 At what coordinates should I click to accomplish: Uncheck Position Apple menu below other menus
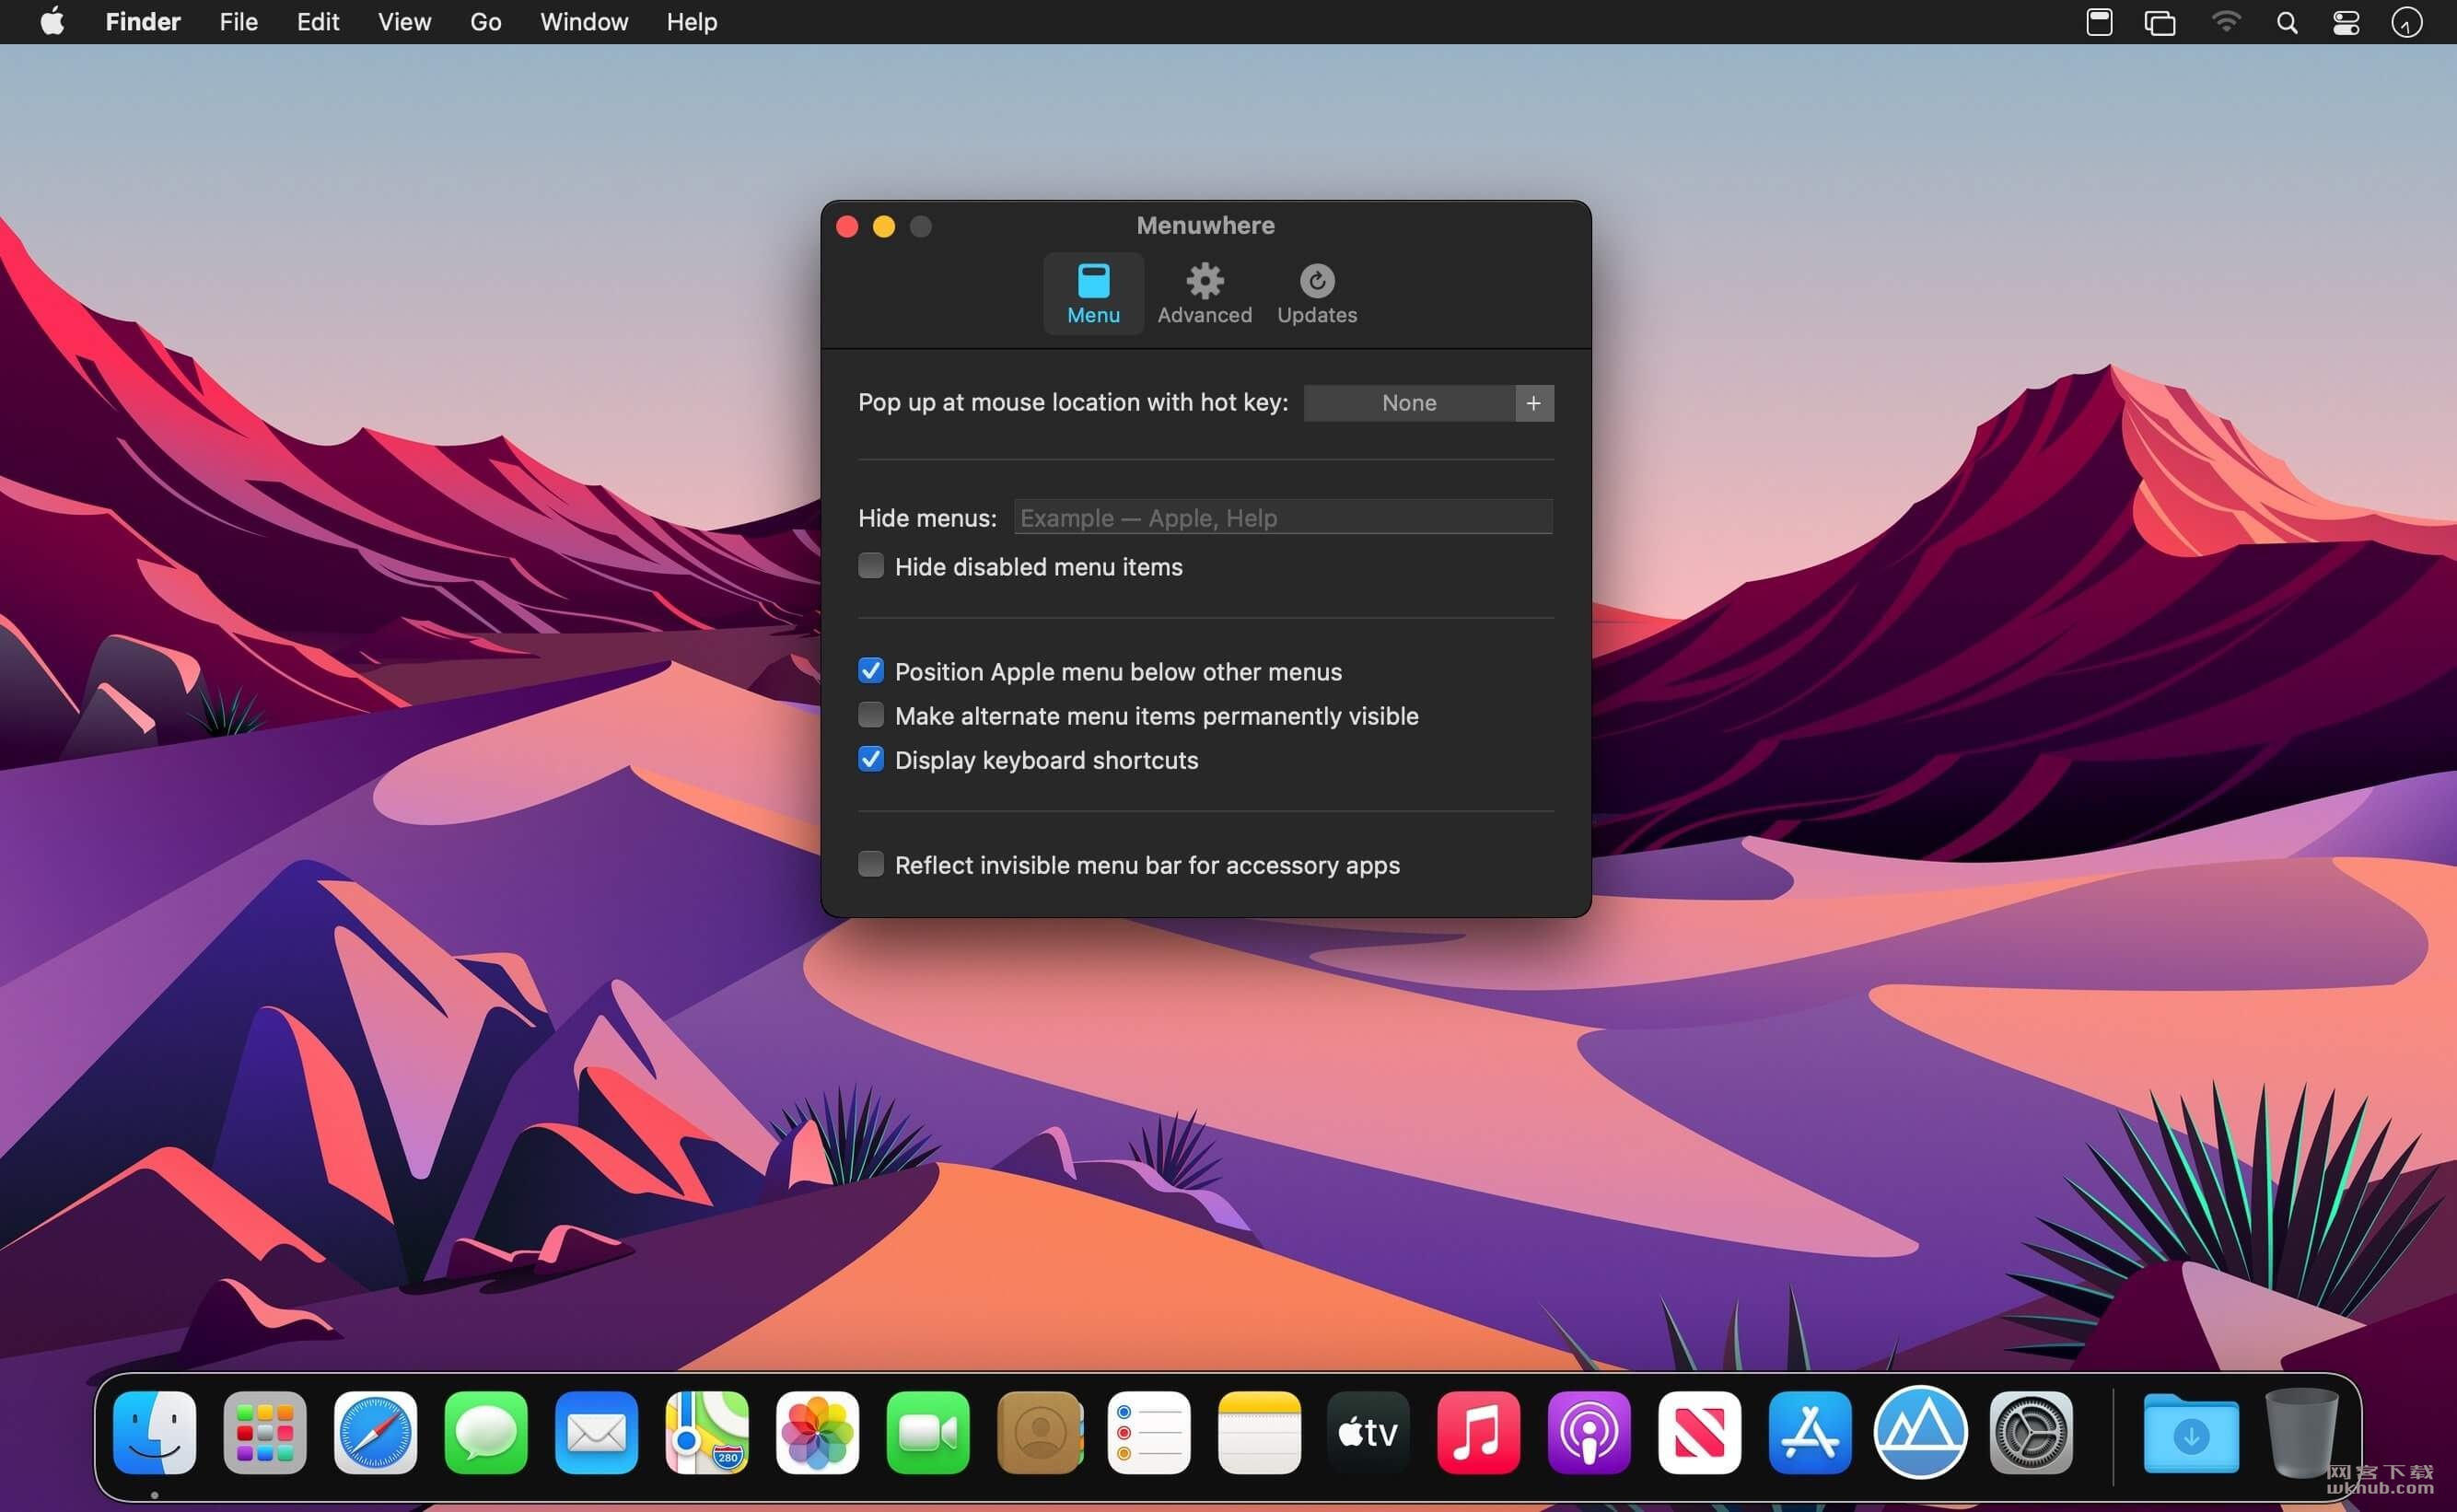tap(871, 671)
